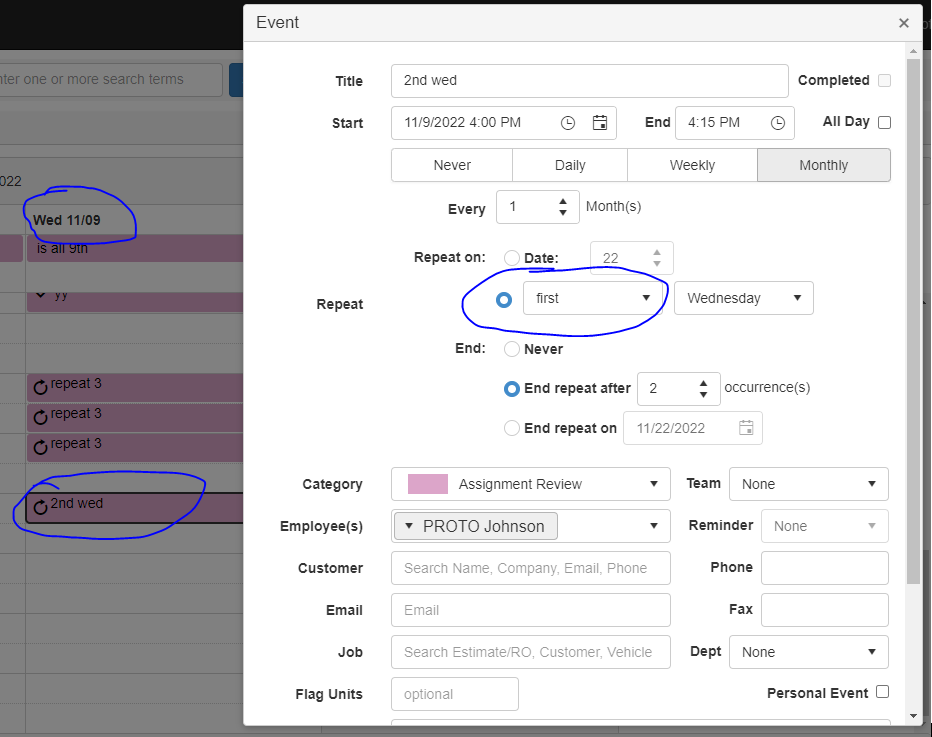Screen dimensions: 932x737
Task: Increase the repeat Date value
Action: tap(657, 253)
